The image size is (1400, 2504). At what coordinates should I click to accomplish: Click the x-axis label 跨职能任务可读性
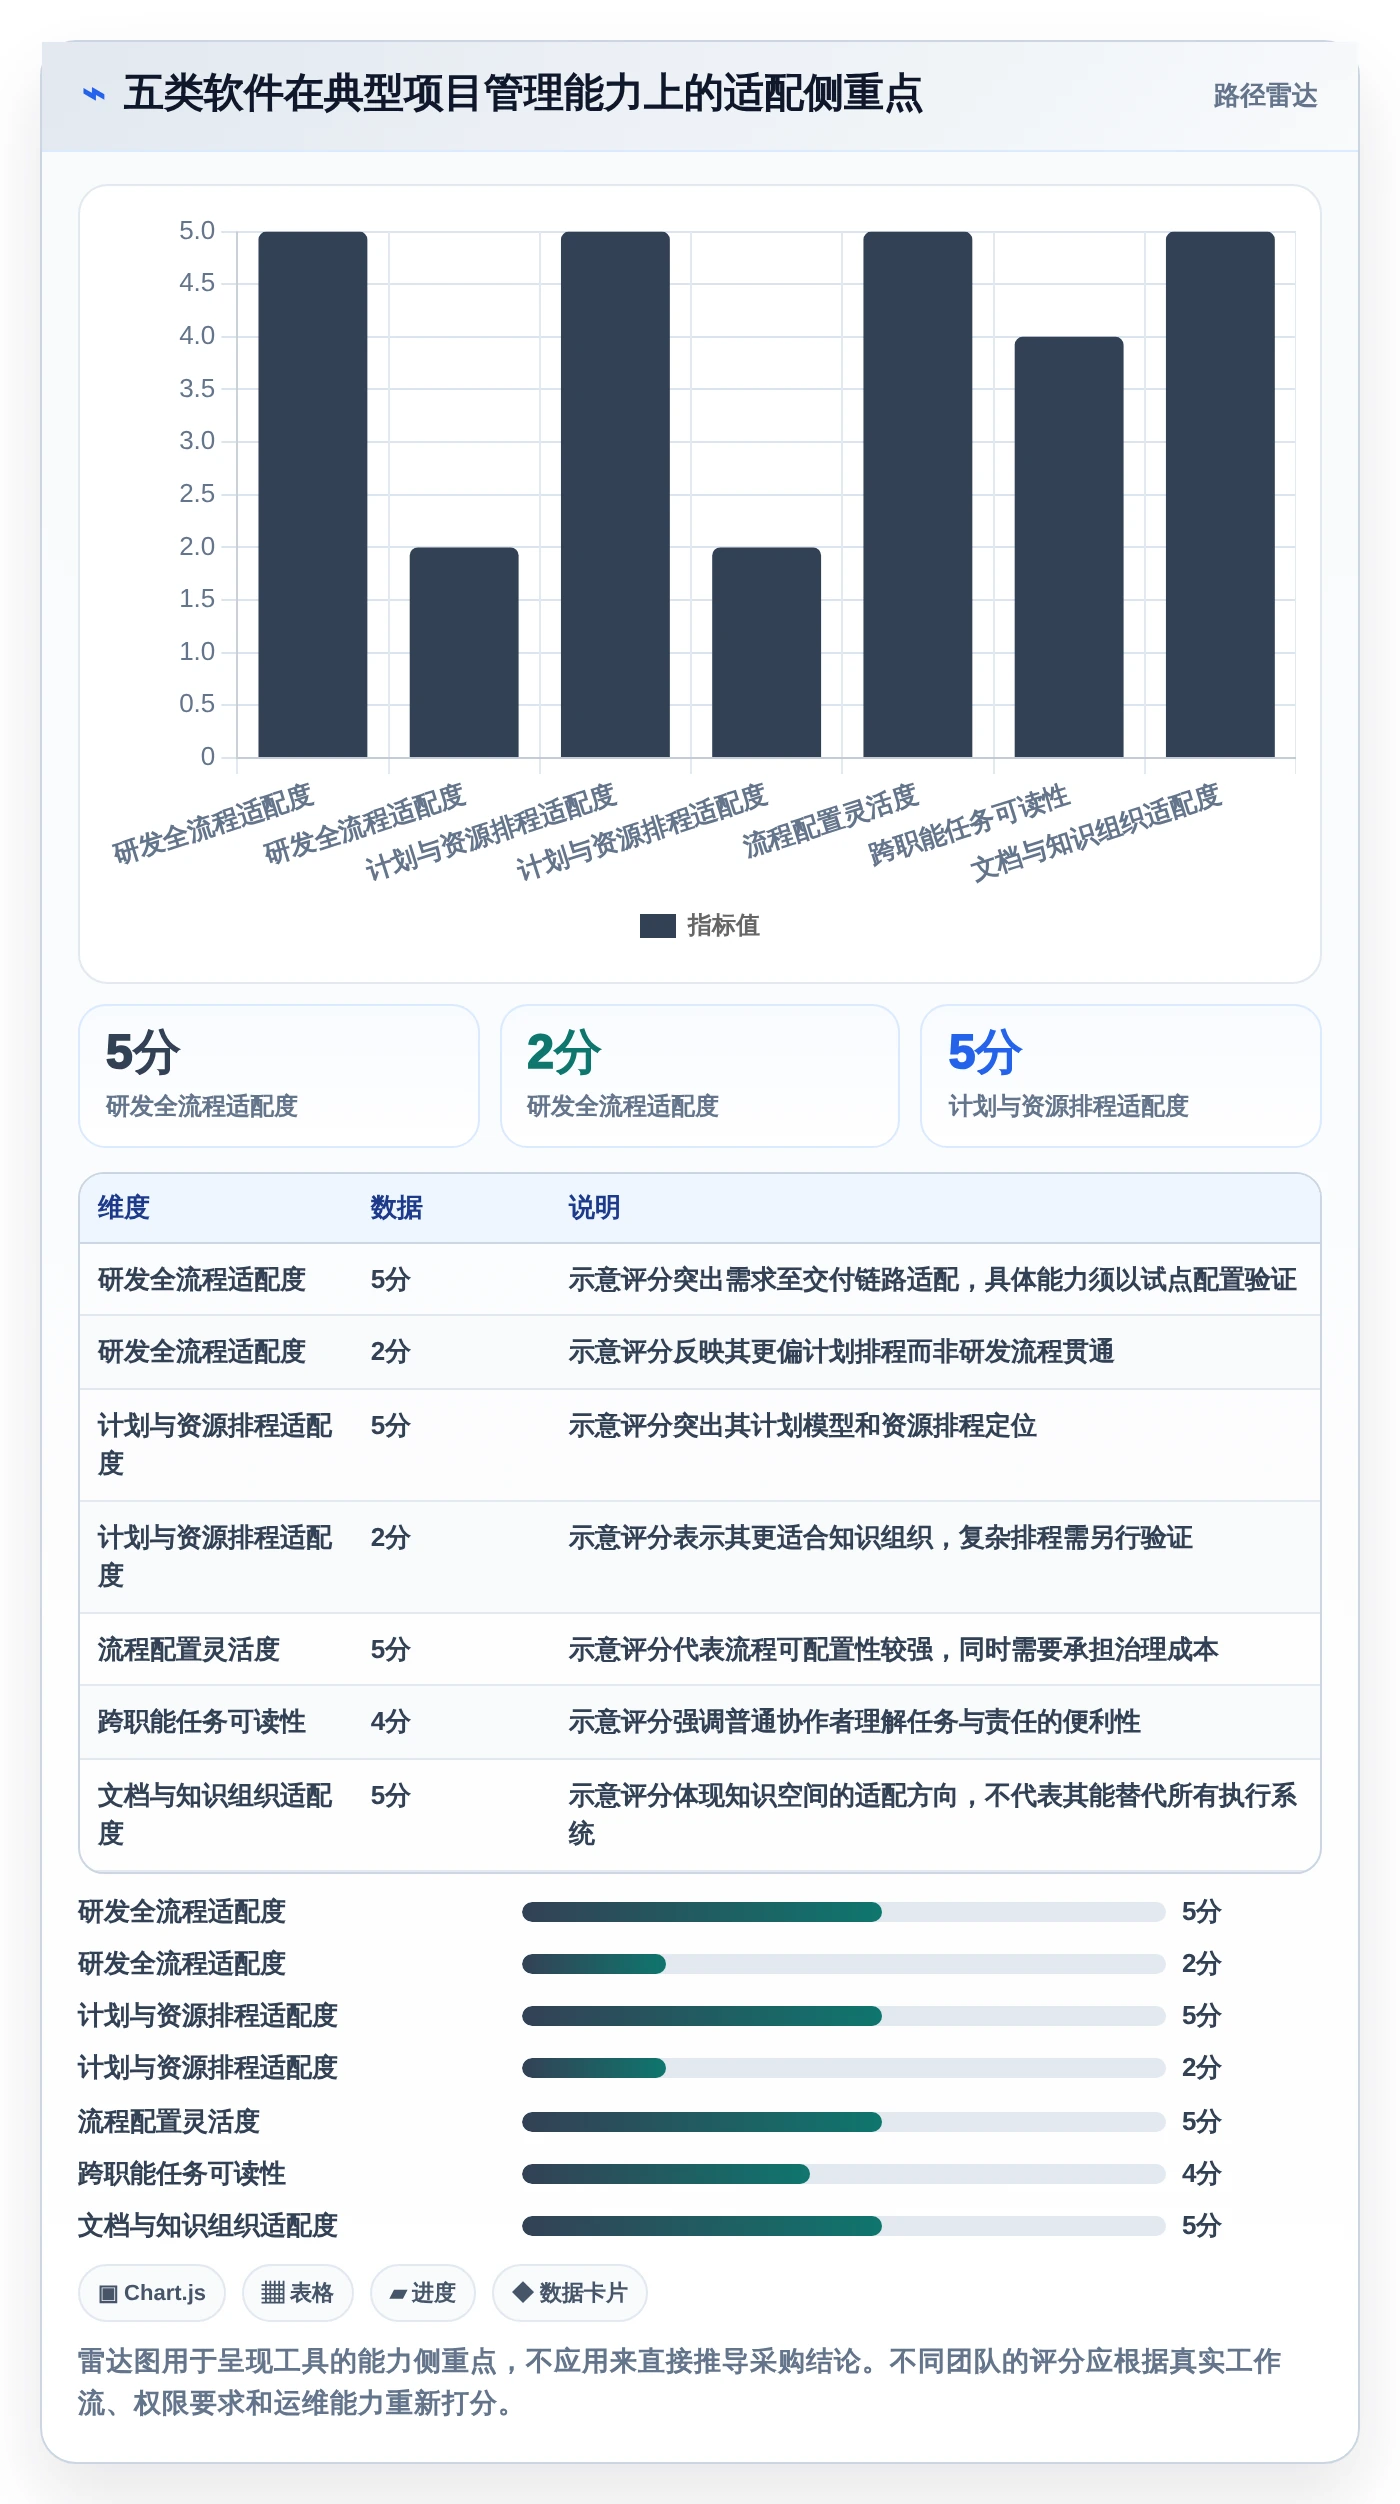969,825
